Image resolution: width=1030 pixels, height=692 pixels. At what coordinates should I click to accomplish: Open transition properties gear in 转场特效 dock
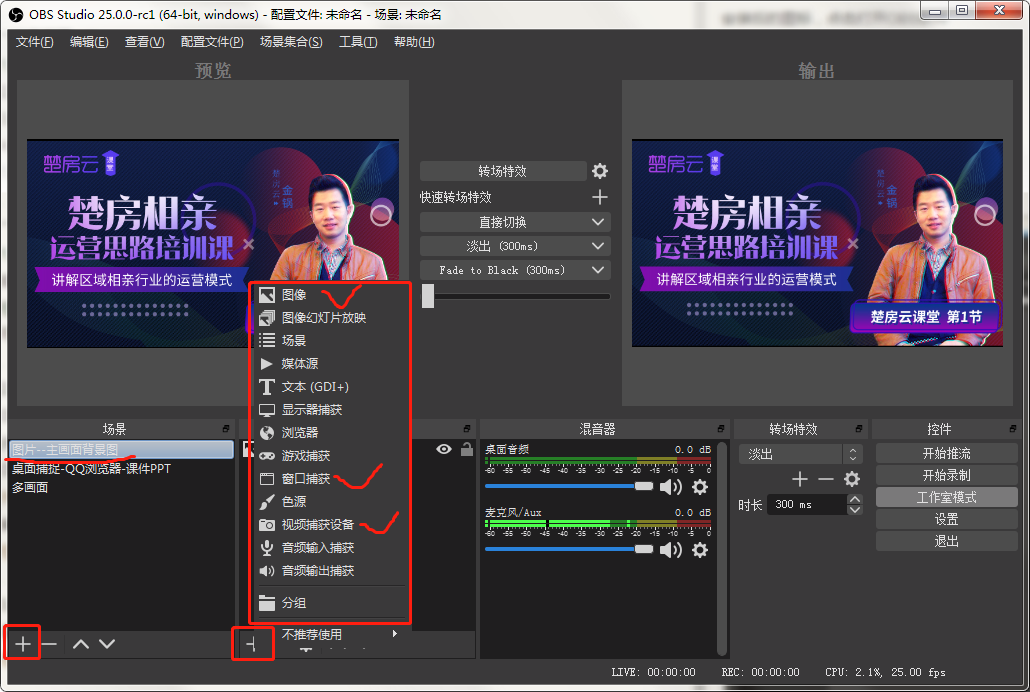852,479
